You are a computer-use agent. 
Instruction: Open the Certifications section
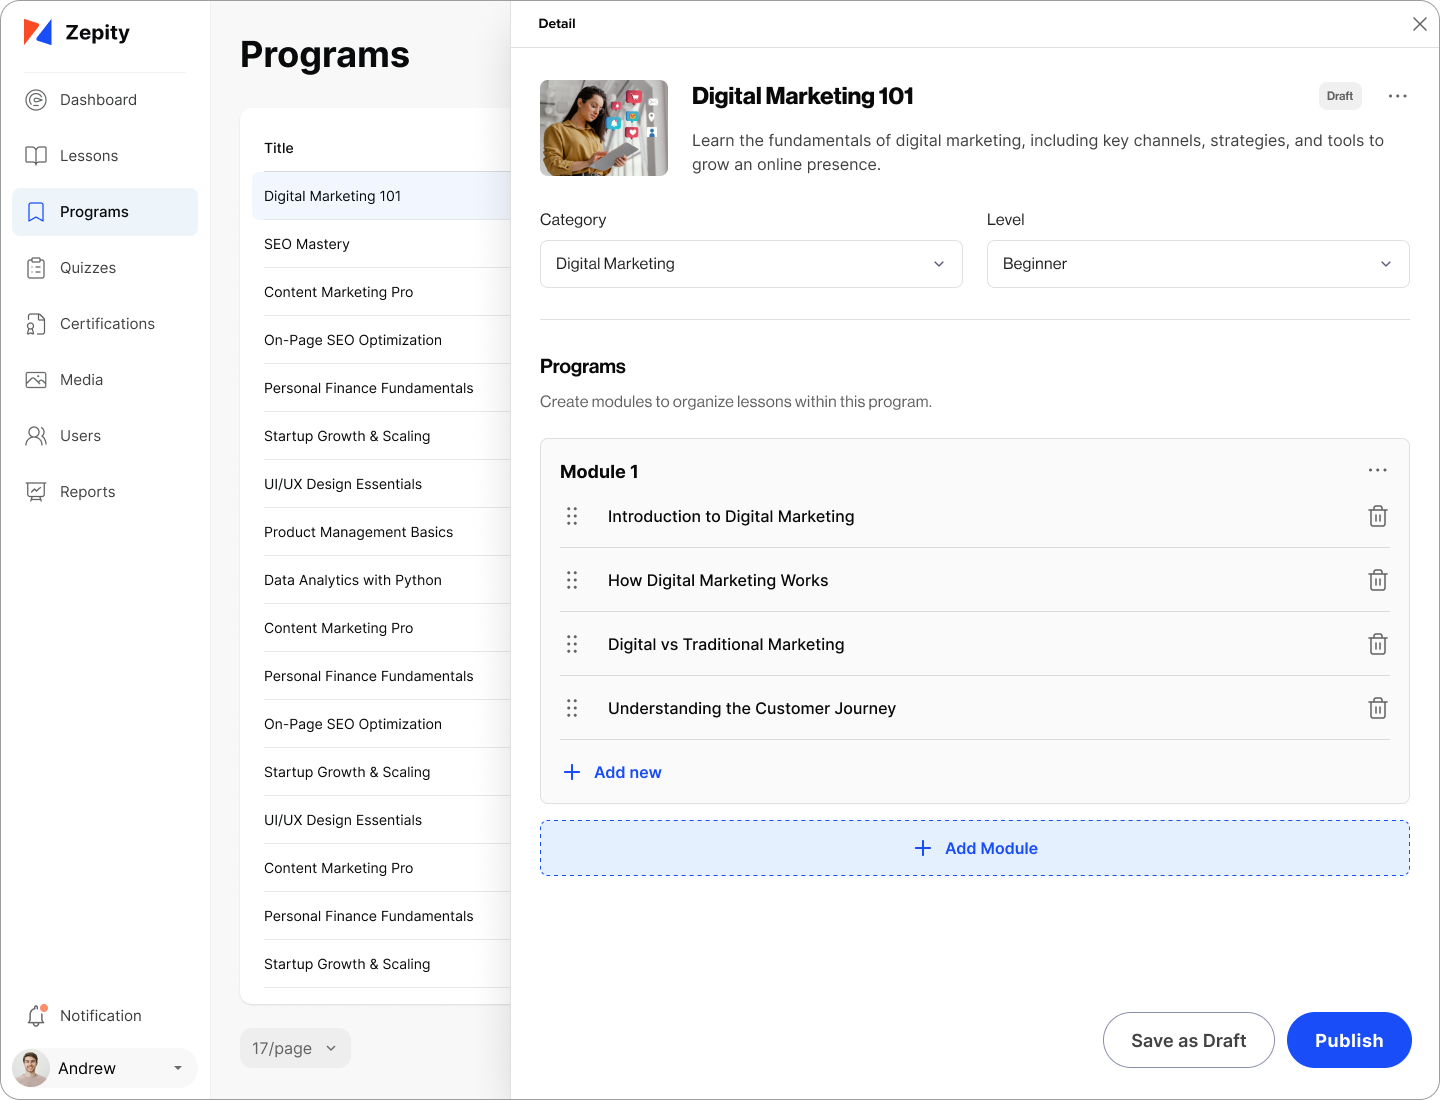[x=107, y=324]
